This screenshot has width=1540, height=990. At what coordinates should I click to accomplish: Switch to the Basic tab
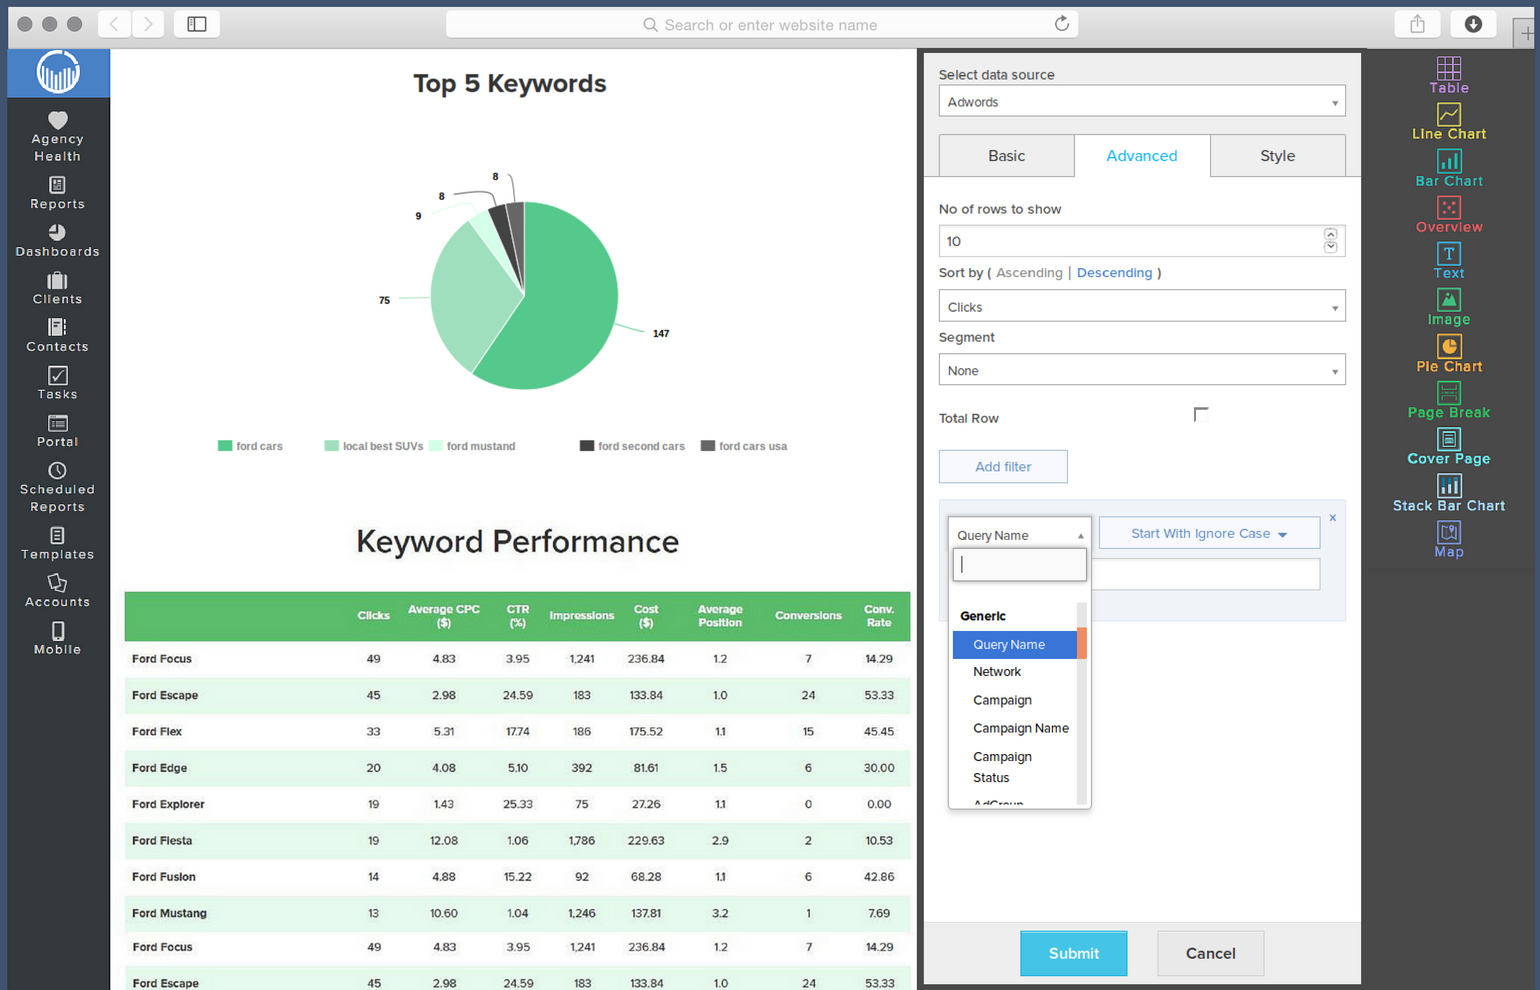click(1006, 155)
